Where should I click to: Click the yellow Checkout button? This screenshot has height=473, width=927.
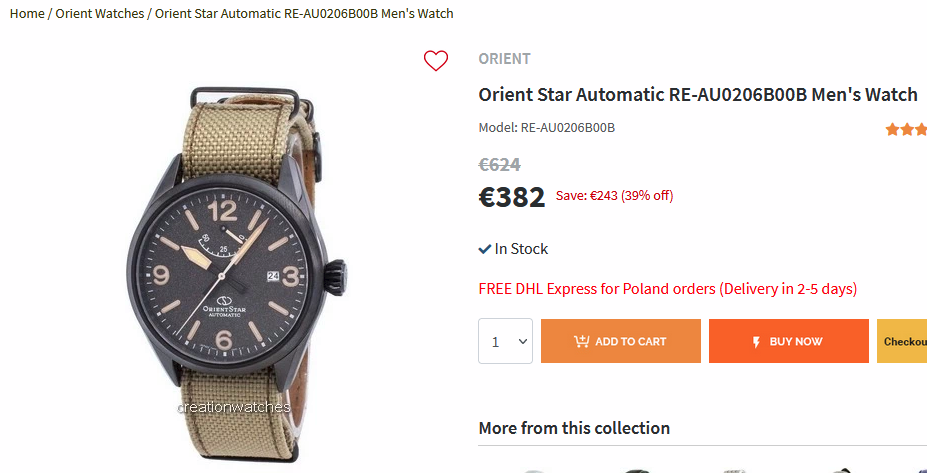[903, 341]
